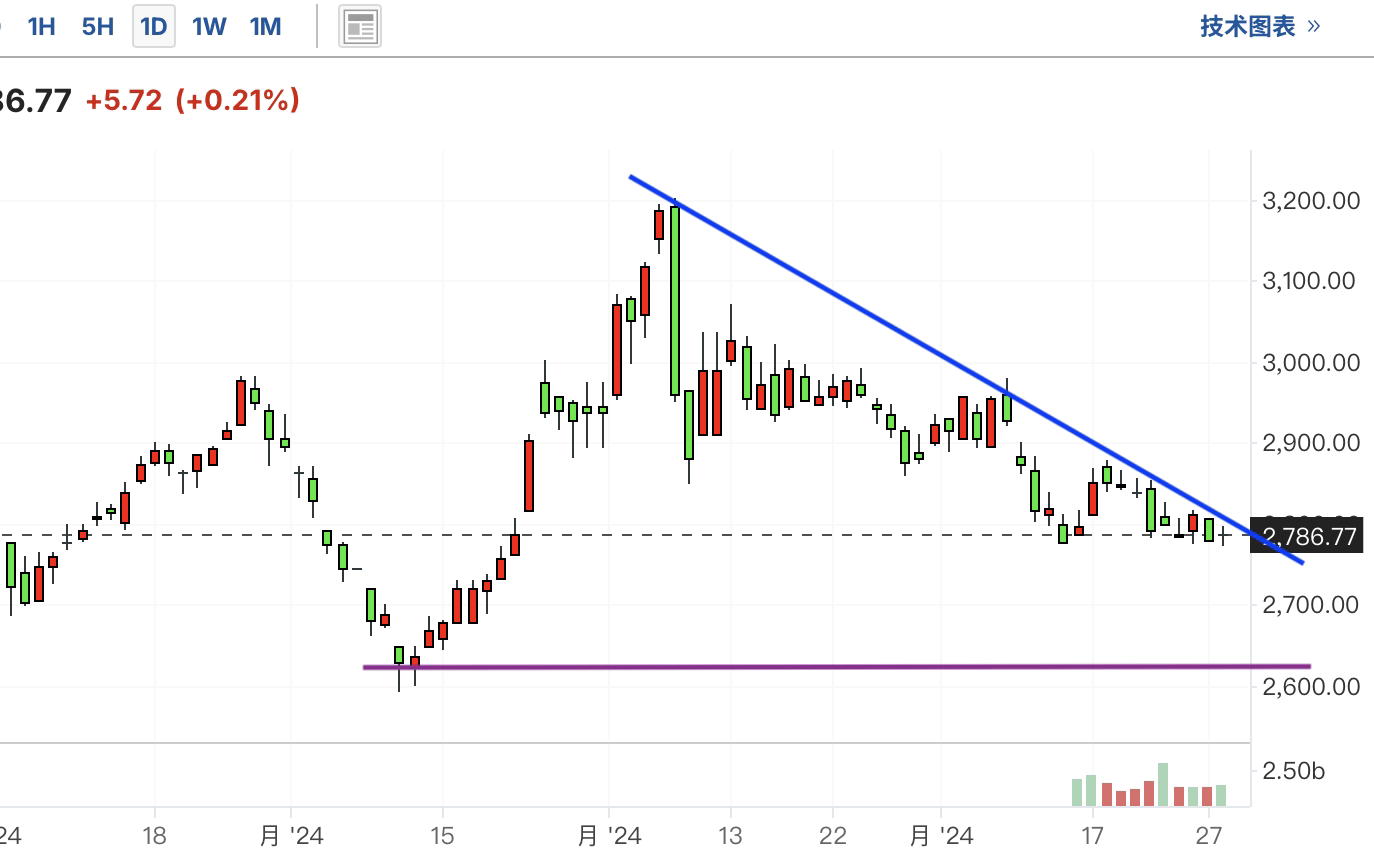Screen dimensions: 1374x868
Task: Switch to the 1M timeframe
Action: (x=265, y=27)
